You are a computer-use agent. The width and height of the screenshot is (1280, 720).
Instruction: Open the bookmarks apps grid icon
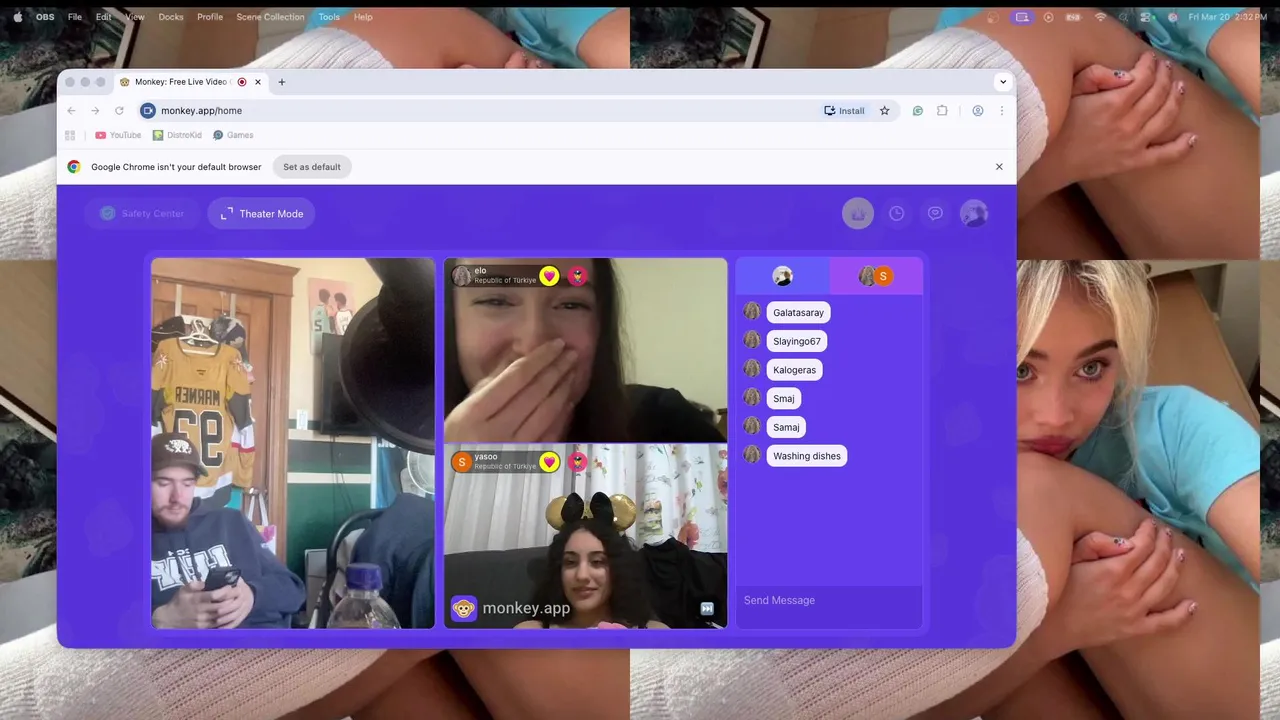point(70,135)
